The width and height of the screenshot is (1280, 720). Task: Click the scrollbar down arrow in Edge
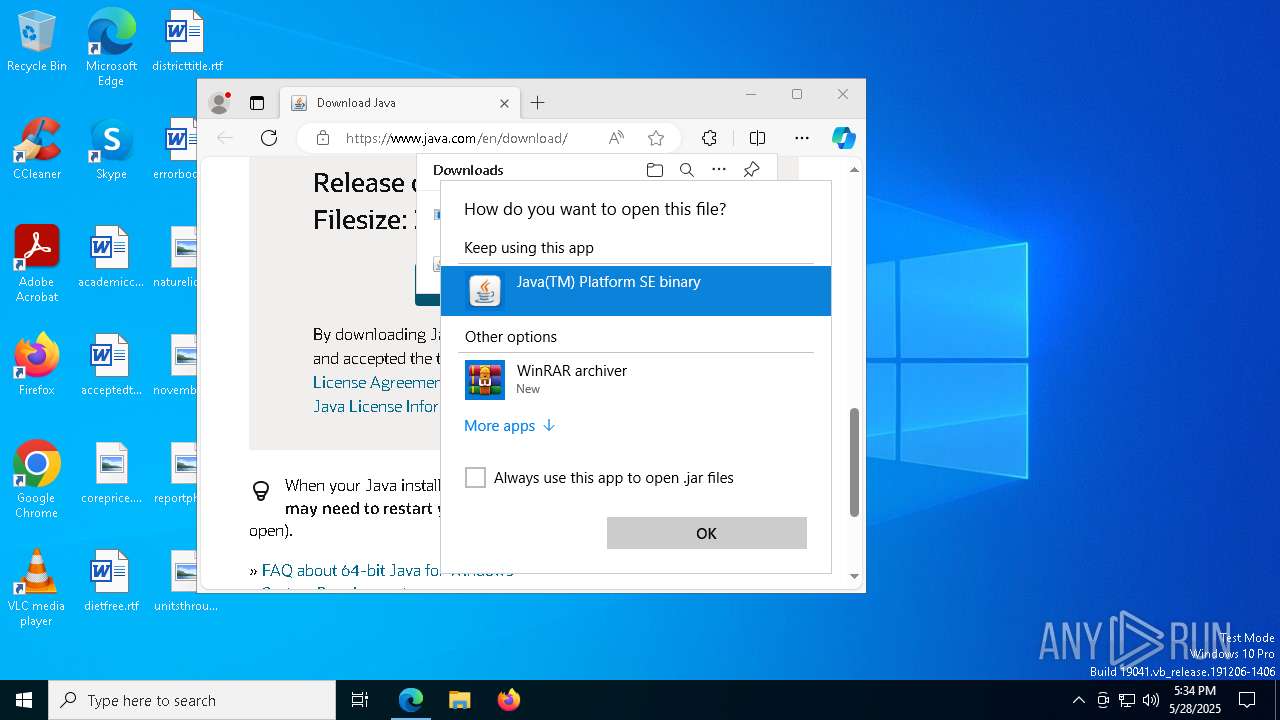click(854, 576)
